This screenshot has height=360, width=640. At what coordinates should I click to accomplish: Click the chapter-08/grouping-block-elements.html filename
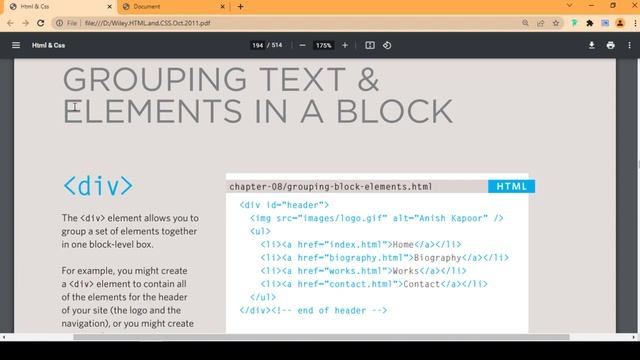click(331, 187)
